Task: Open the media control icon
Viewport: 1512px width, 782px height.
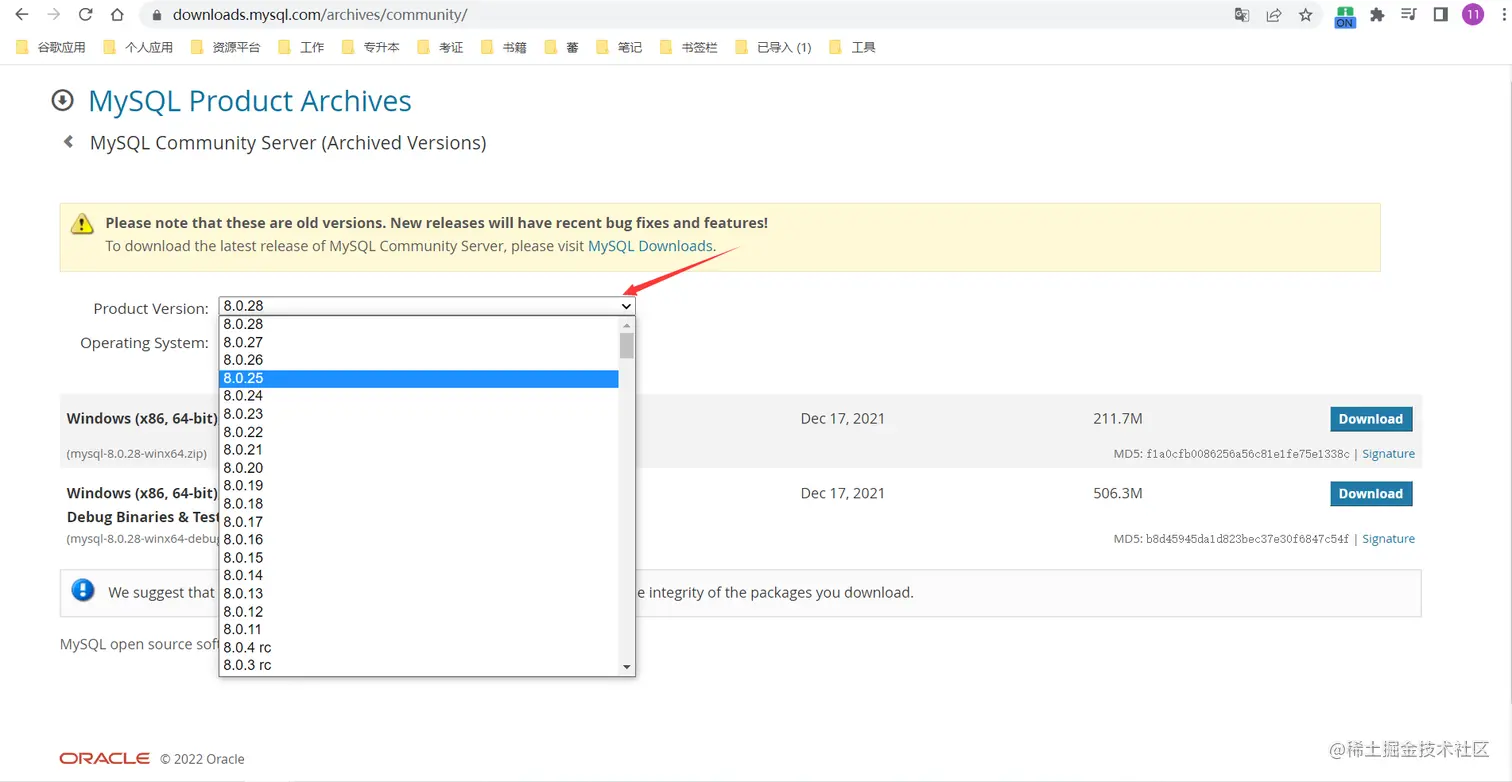Action: (1409, 15)
